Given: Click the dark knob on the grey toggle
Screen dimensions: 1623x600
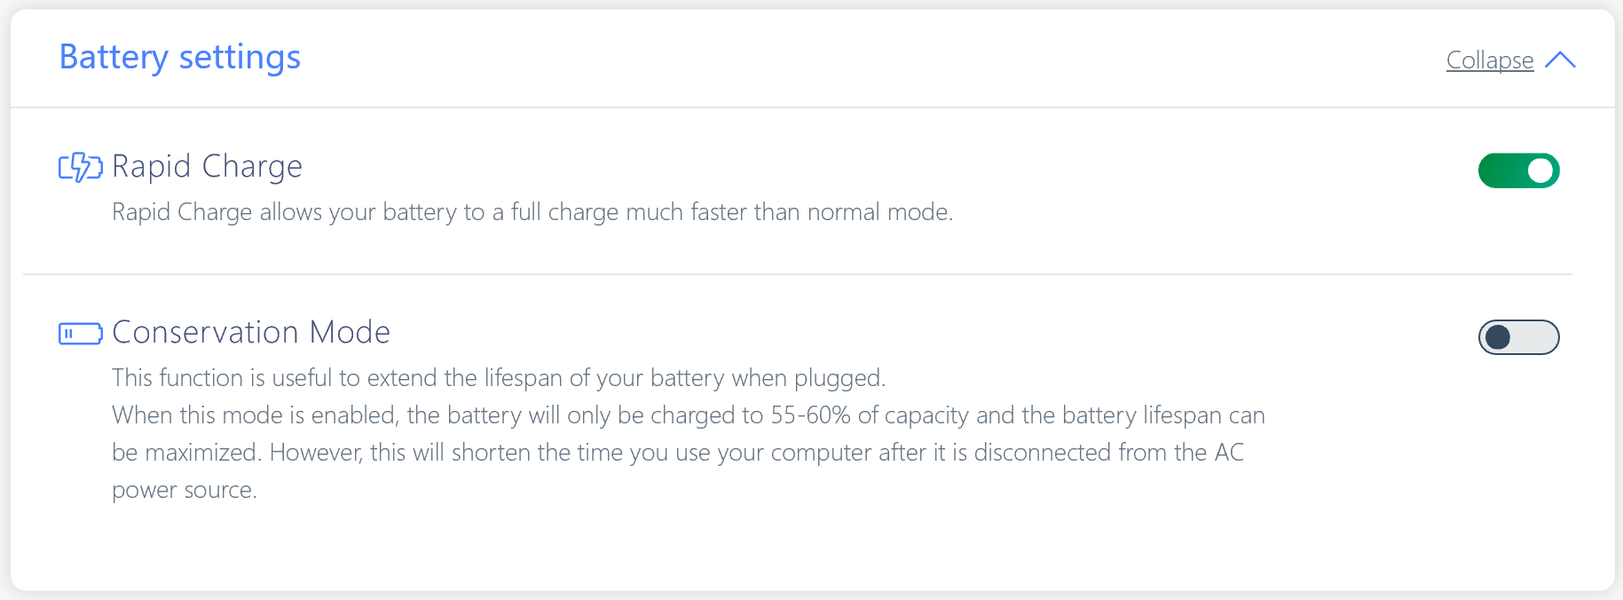Looking at the screenshot, I should (x=1497, y=337).
